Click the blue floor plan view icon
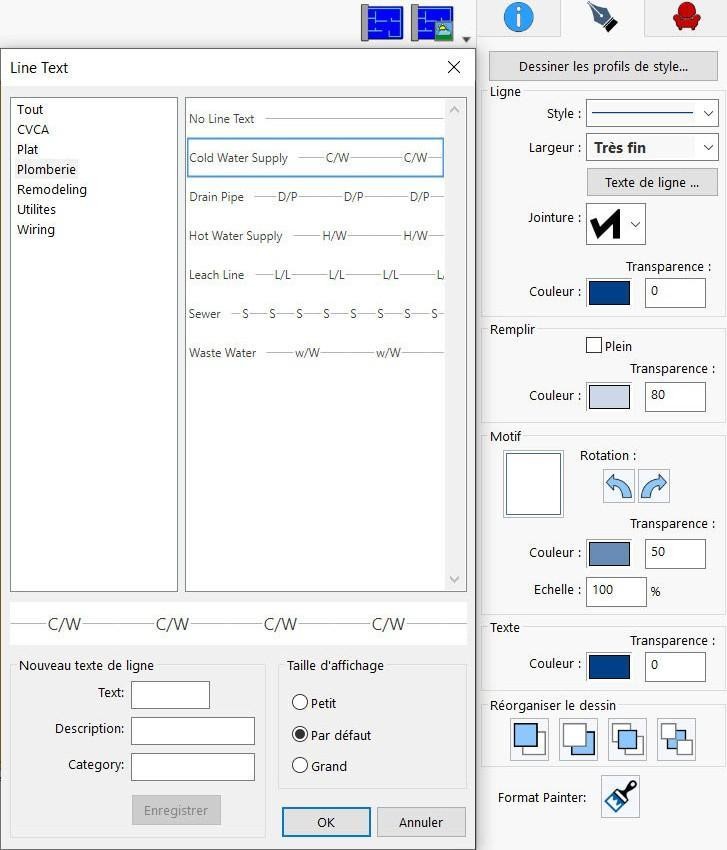Viewport: 727px width, 850px height. (x=382, y=22)
